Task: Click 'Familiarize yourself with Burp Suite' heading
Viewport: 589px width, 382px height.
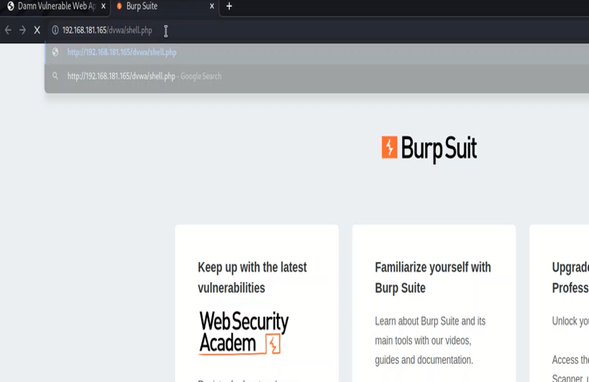Action: pos(433,278)
